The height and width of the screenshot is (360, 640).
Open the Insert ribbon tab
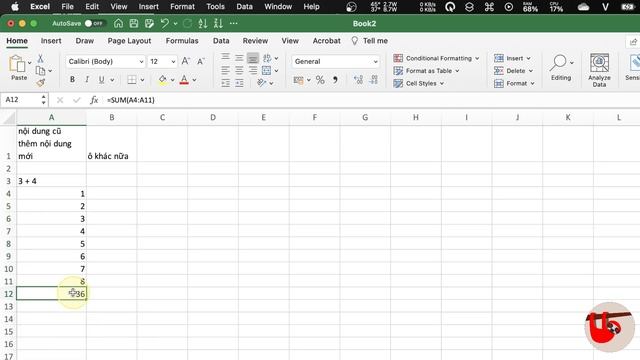pyautogui.click(x=51, y=41)
